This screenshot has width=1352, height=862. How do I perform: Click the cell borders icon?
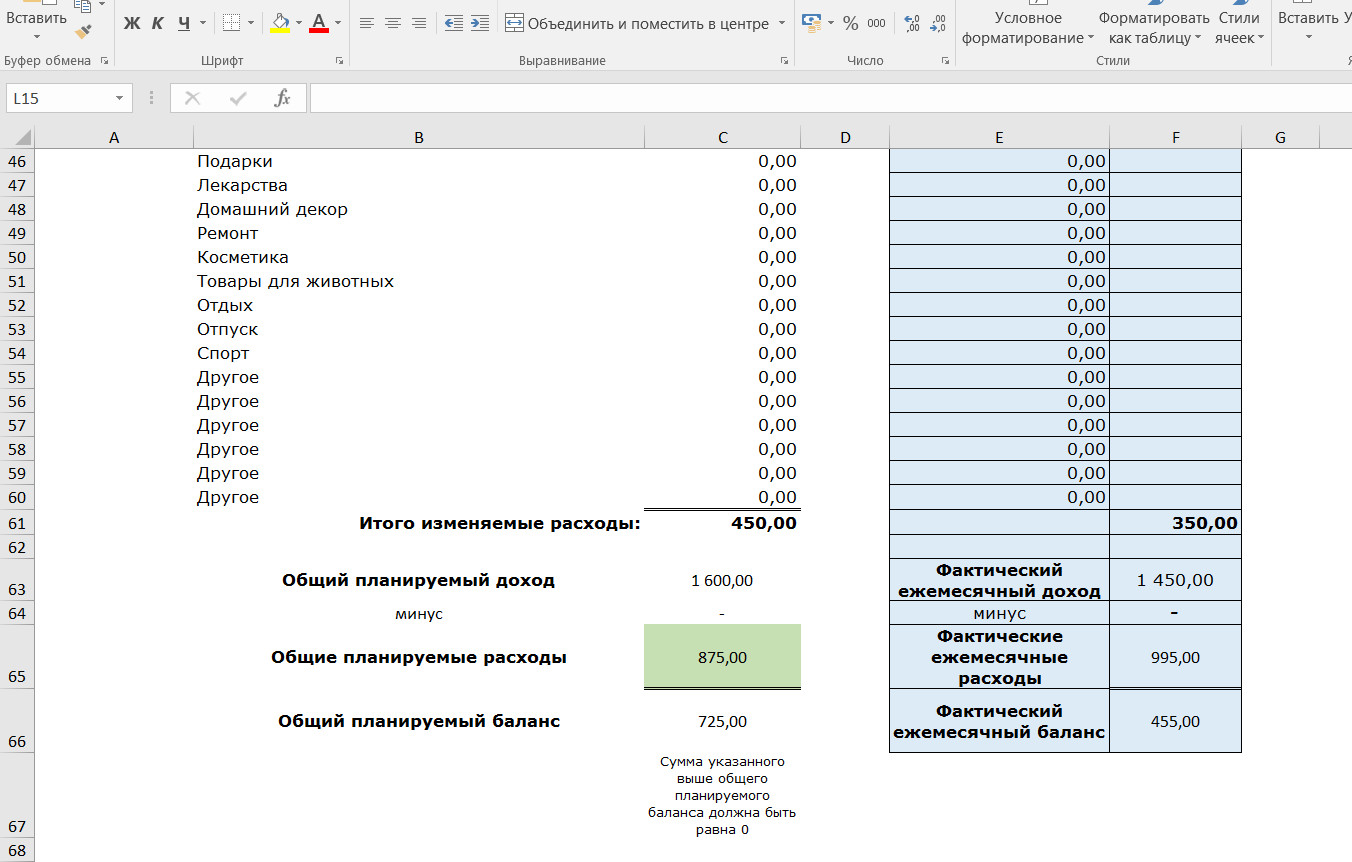click(x=231, y=23)
